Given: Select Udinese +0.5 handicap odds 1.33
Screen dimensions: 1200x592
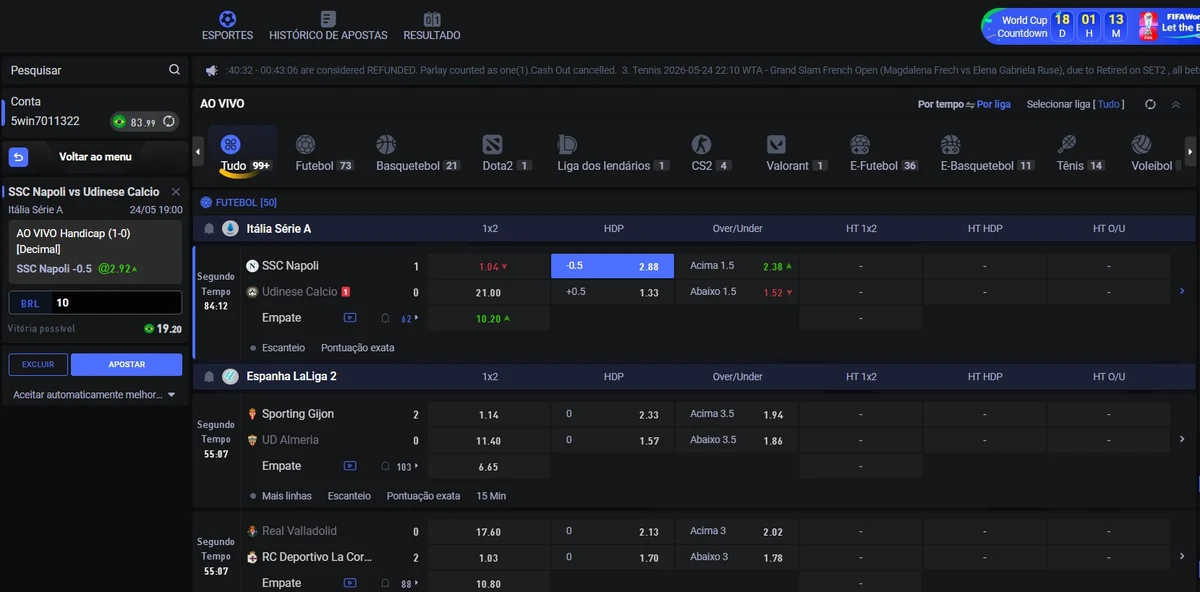Looking at the screenshot, I should tap(612, 292).
